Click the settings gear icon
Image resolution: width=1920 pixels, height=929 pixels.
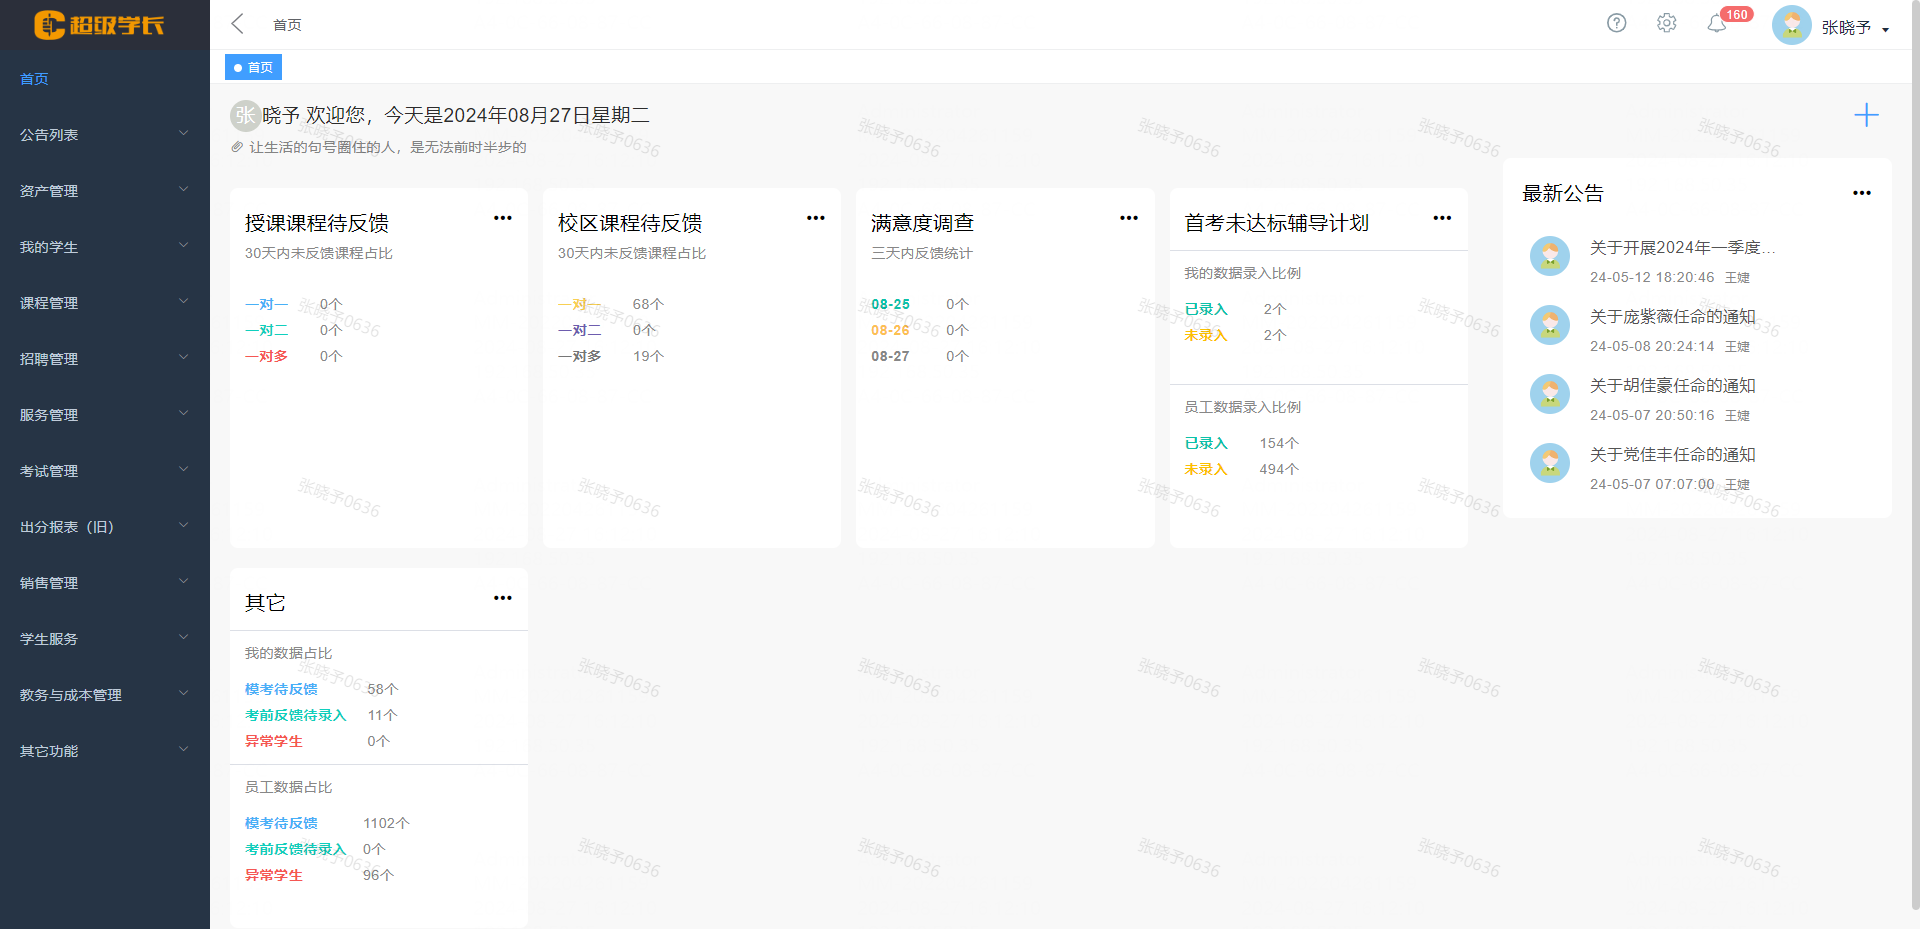coord(1666,22)
